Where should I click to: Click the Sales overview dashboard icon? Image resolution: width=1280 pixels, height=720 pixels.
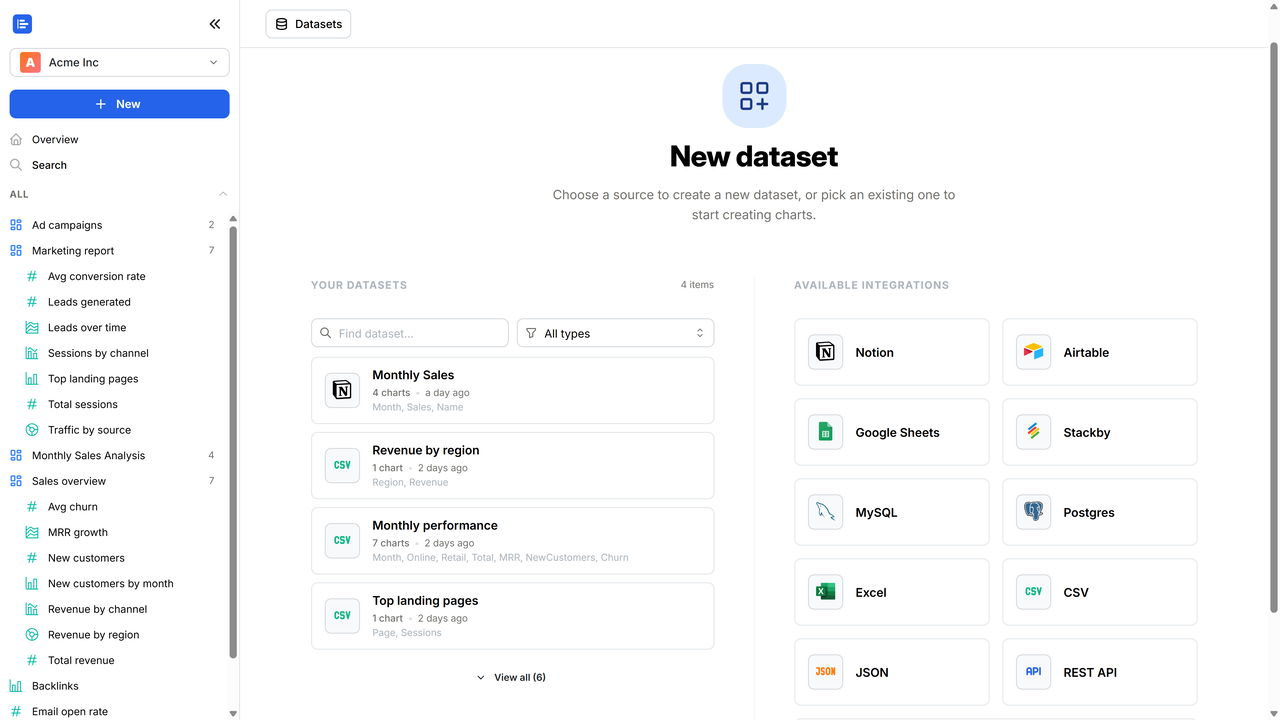point(16,481)
